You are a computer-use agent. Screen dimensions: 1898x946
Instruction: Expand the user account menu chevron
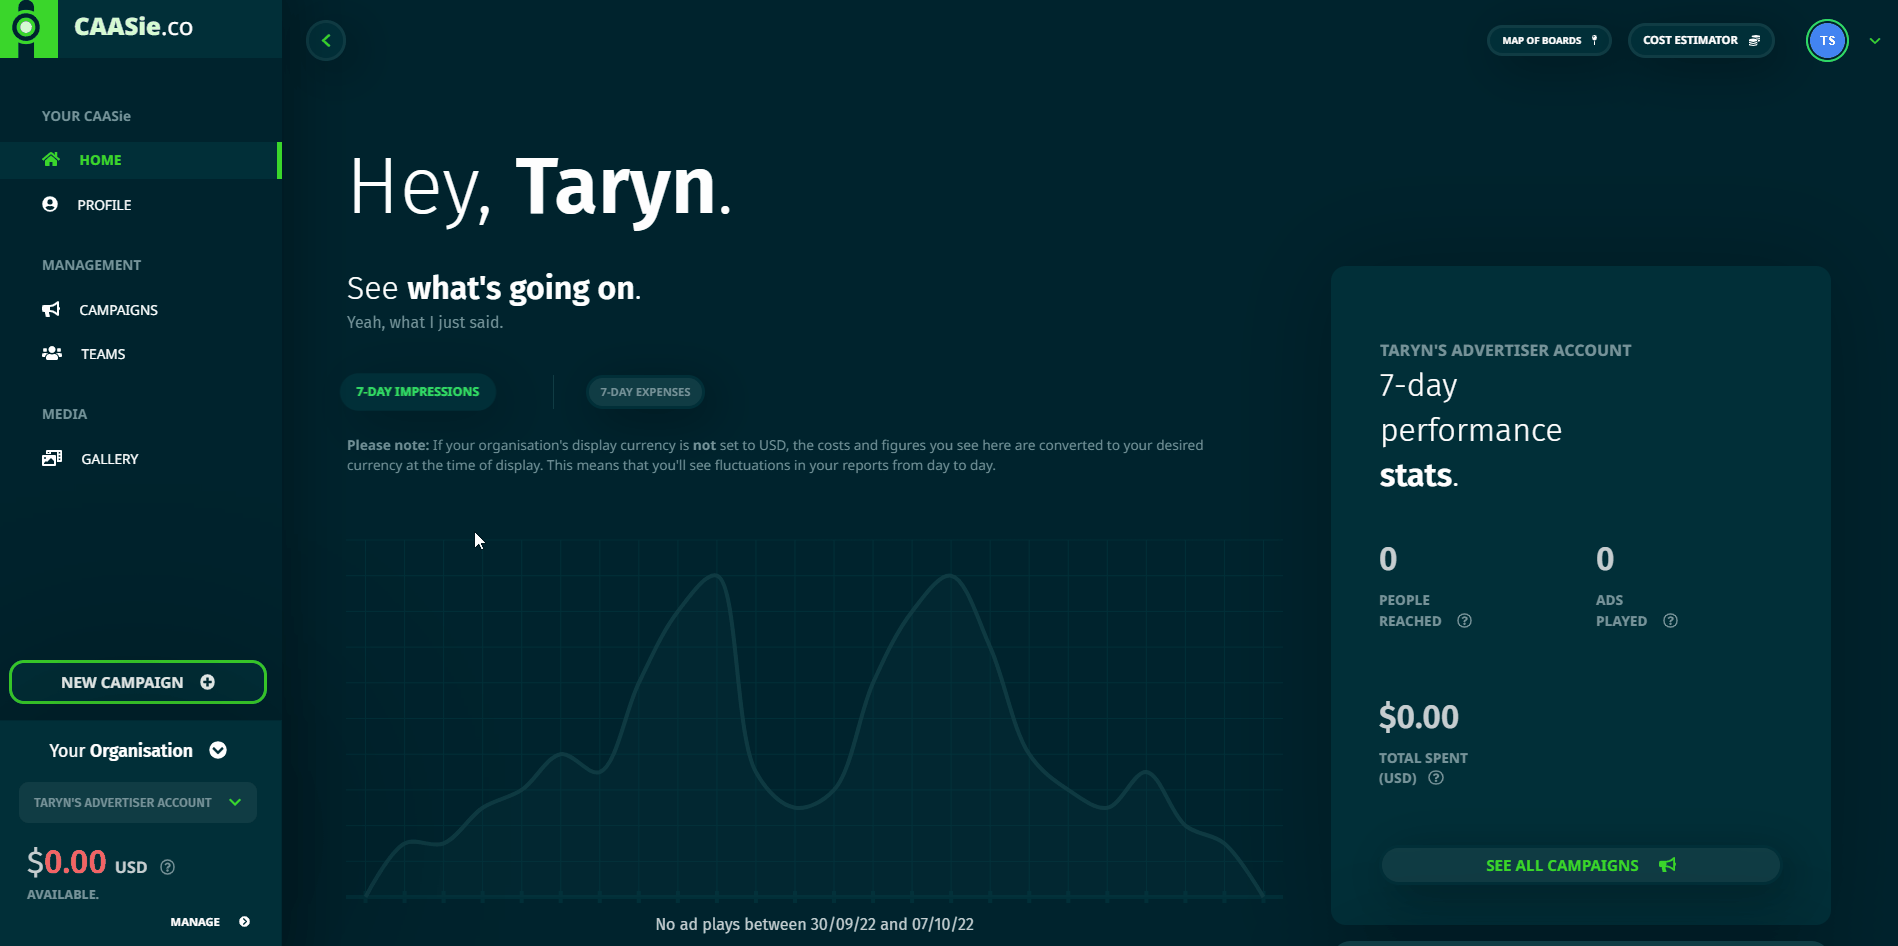[x=1875, y=41]
